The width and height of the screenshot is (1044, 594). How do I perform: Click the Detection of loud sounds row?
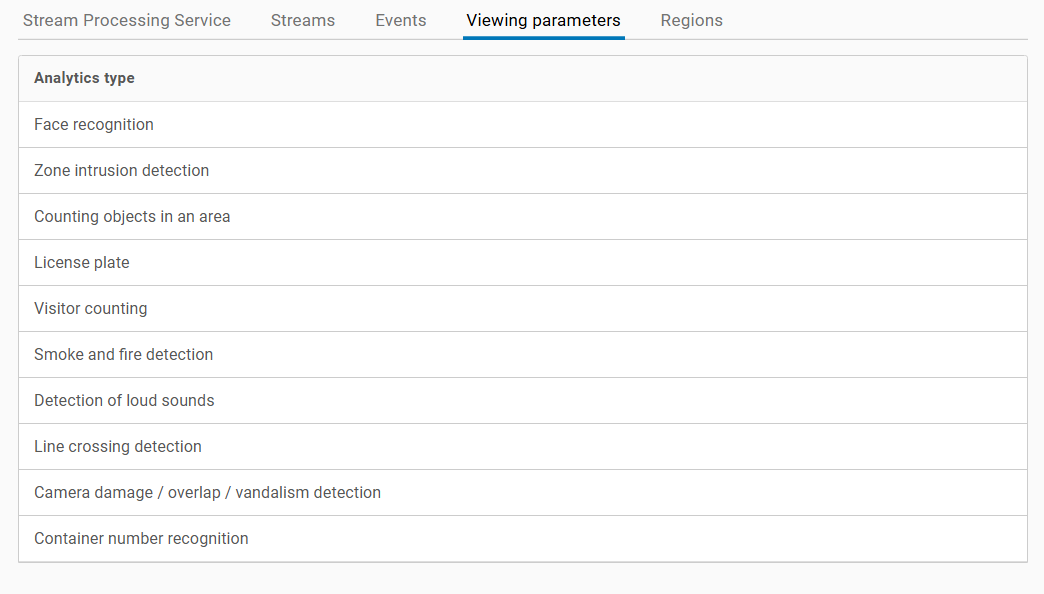point(124,401)
